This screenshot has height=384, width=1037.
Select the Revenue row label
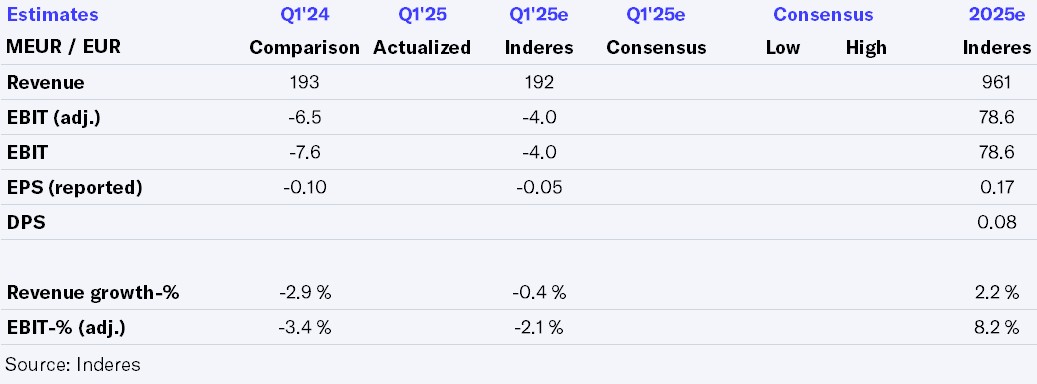(x=46, y=83)
